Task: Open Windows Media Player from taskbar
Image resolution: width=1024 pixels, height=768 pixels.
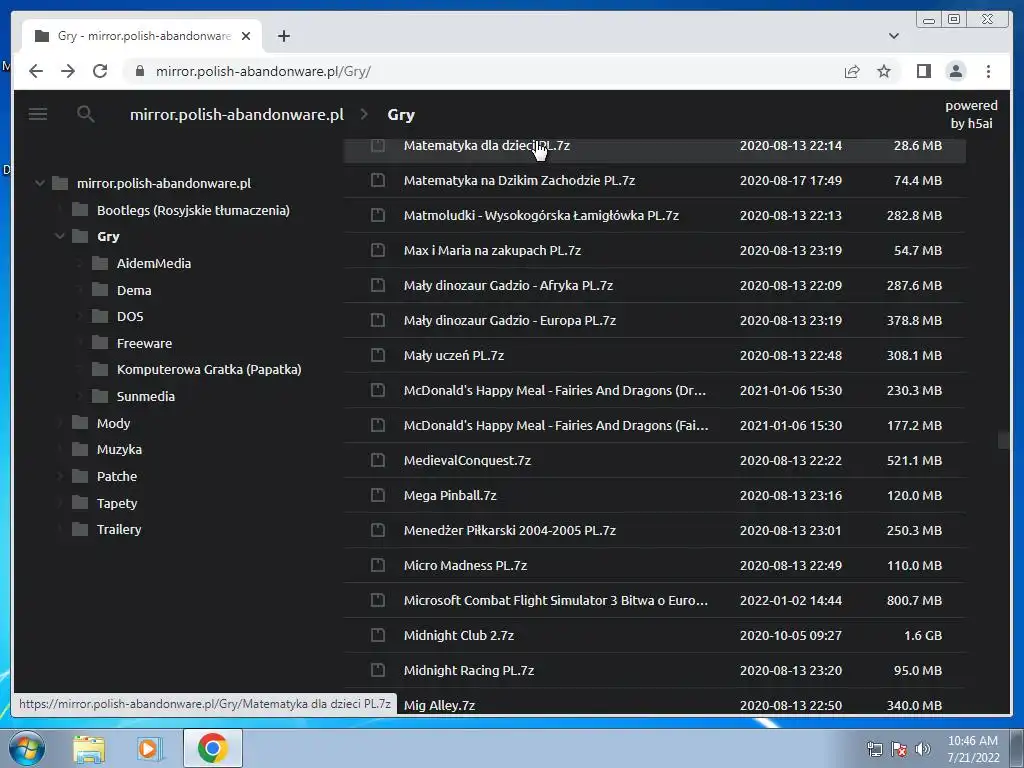Action: [x=149, y=748]
